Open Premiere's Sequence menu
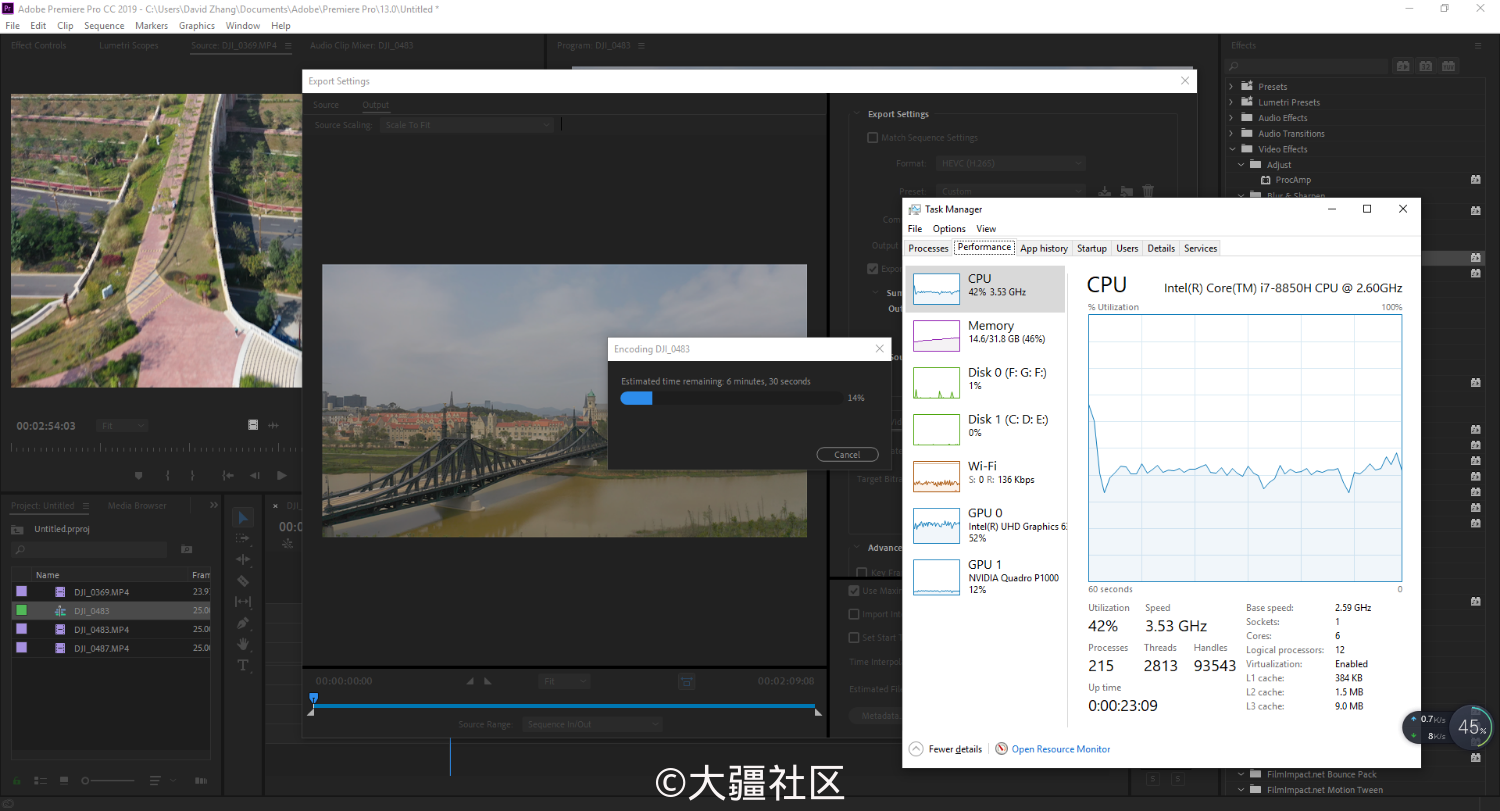Screen dimensions: 1500x811 click(104, 25)
